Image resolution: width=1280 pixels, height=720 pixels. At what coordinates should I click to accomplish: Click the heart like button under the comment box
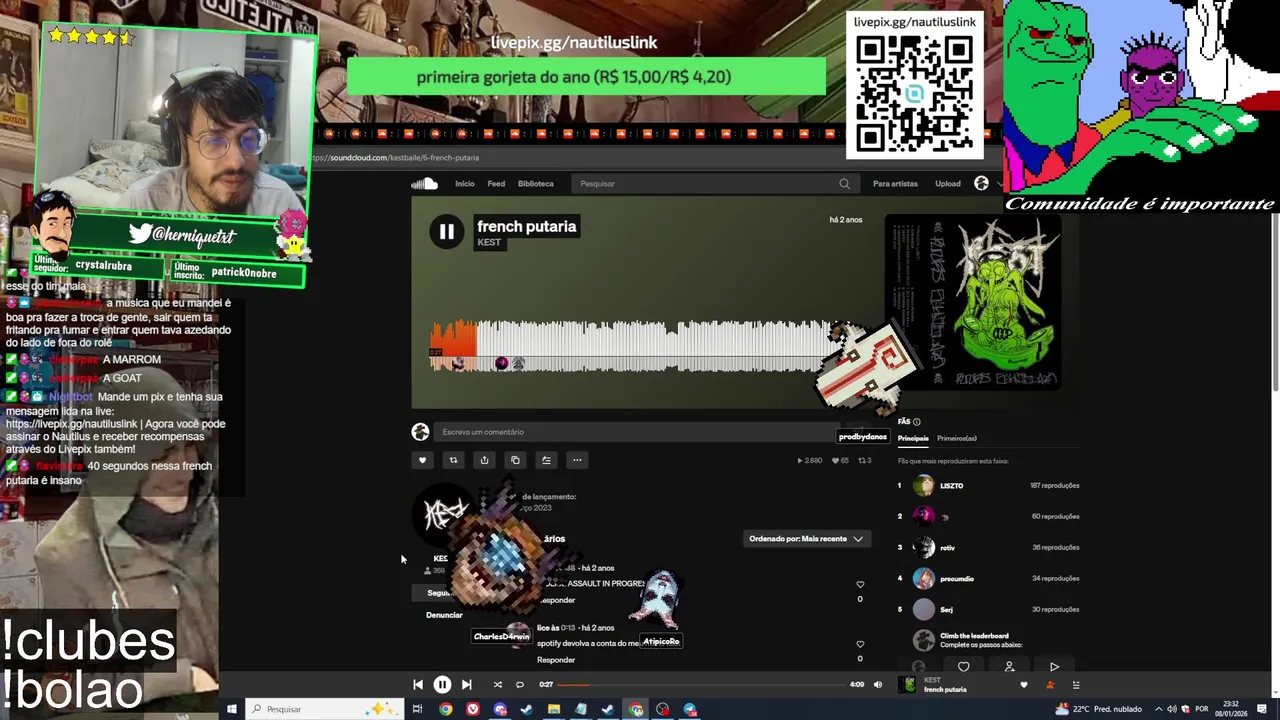(x=422, y=460)
